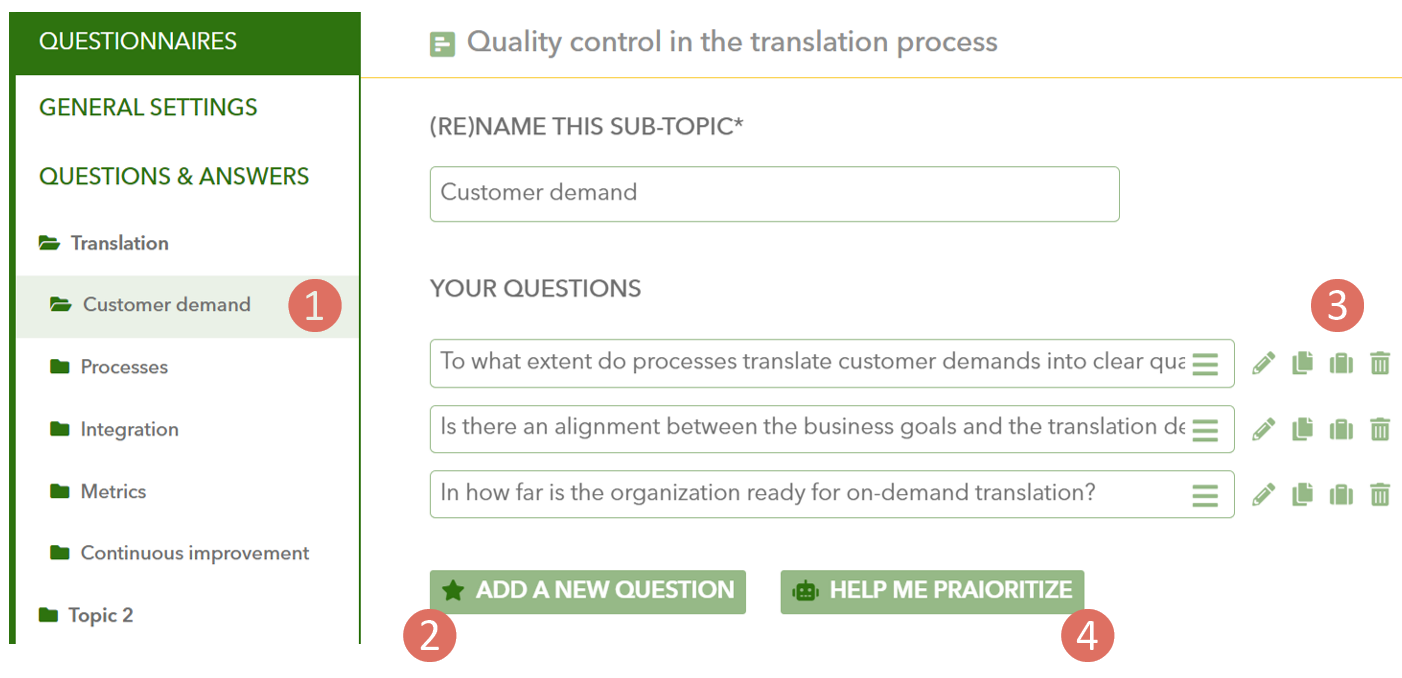The image size is (1402, 678).
Task: Click the pencil edit icon on the first question
Action: click(x=1264, y=363)
